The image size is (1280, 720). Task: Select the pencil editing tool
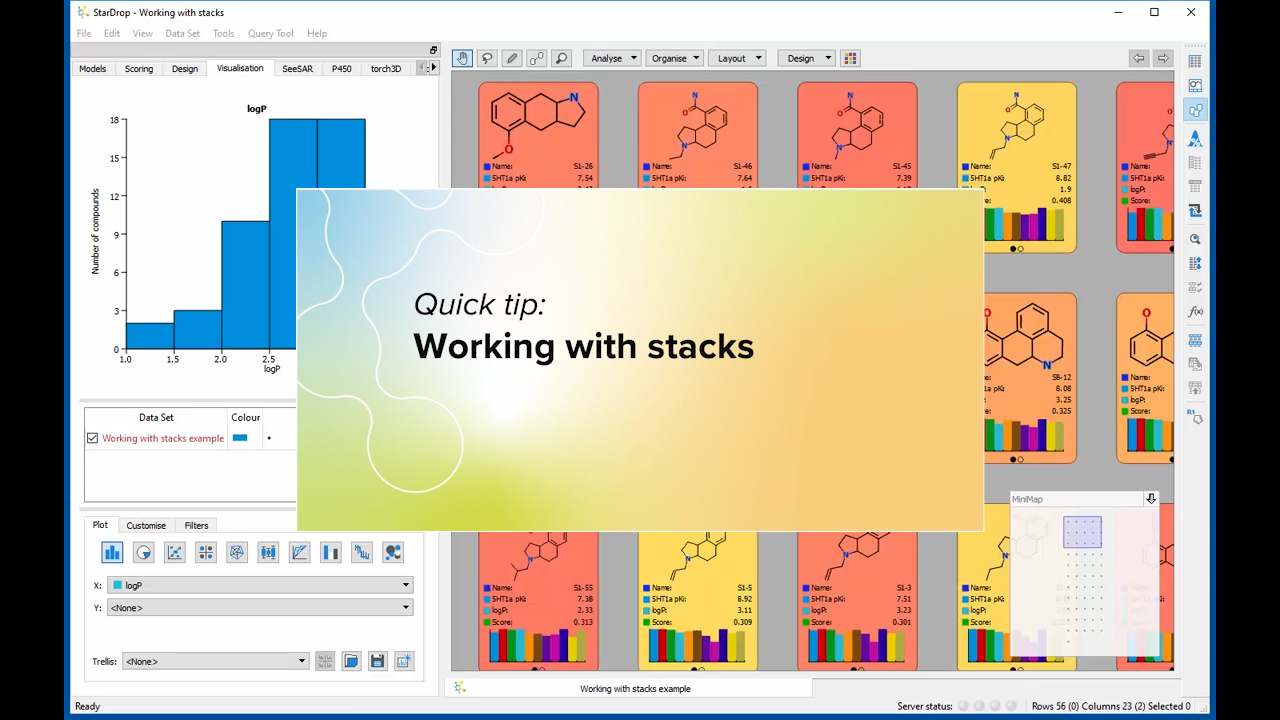511,58
